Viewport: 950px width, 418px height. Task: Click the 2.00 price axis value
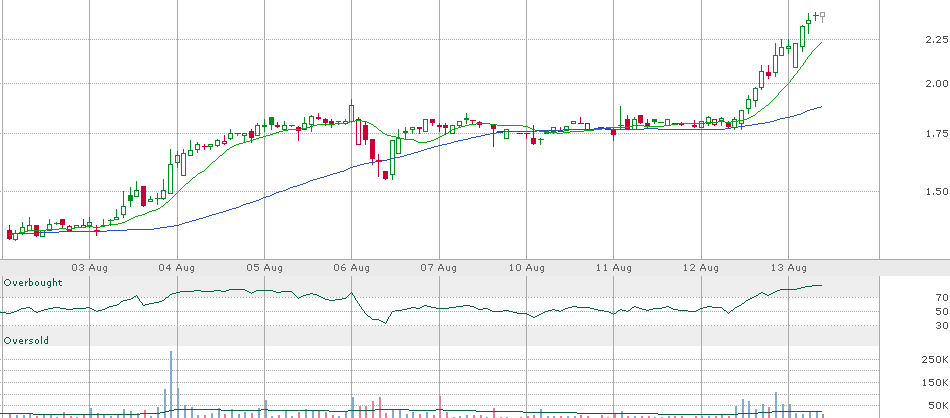pyautogui.click(x=936, y=84)
